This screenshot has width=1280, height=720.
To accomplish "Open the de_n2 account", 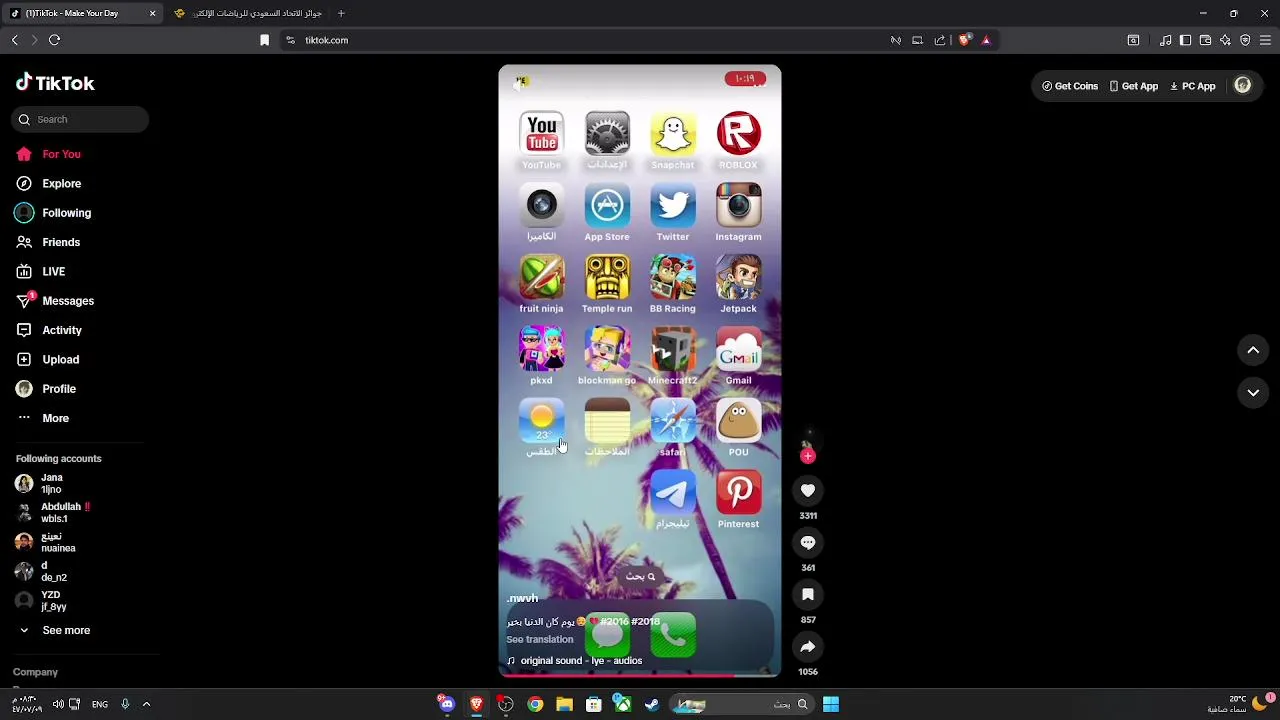I will (41, 571).
